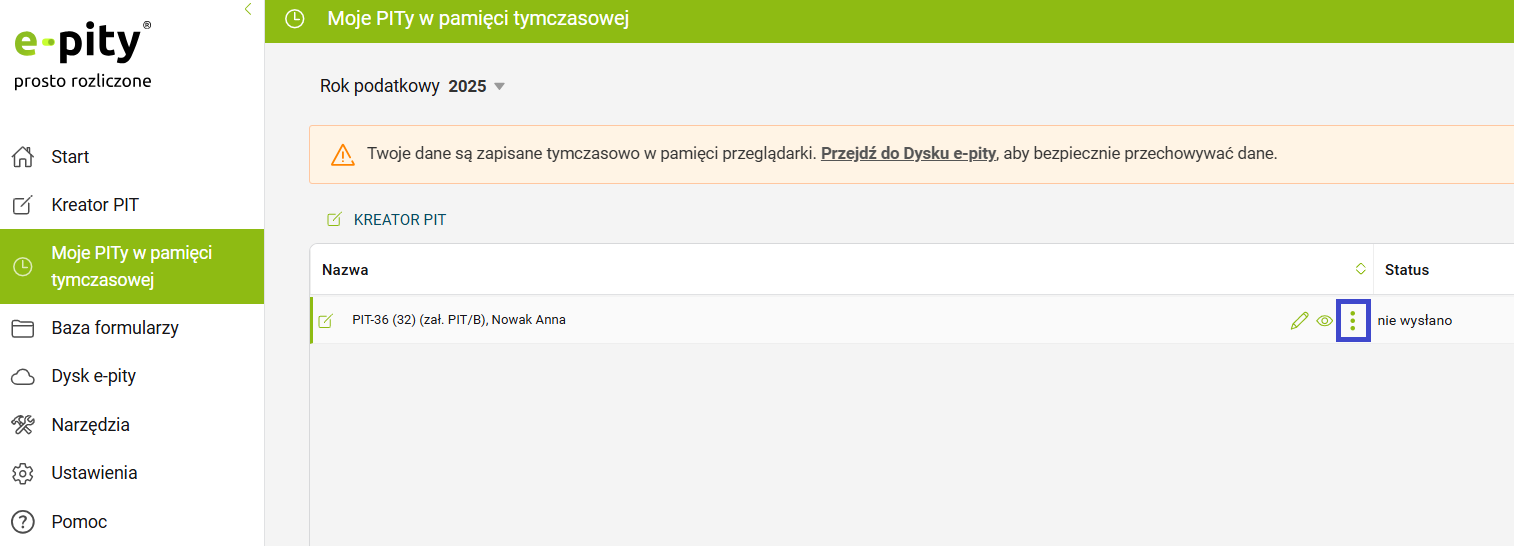Image resolution: width=1514 pixels, height=546 pixels.
Task: Sort the table by the Nazwa column
Action: (x=1359, y=268)
